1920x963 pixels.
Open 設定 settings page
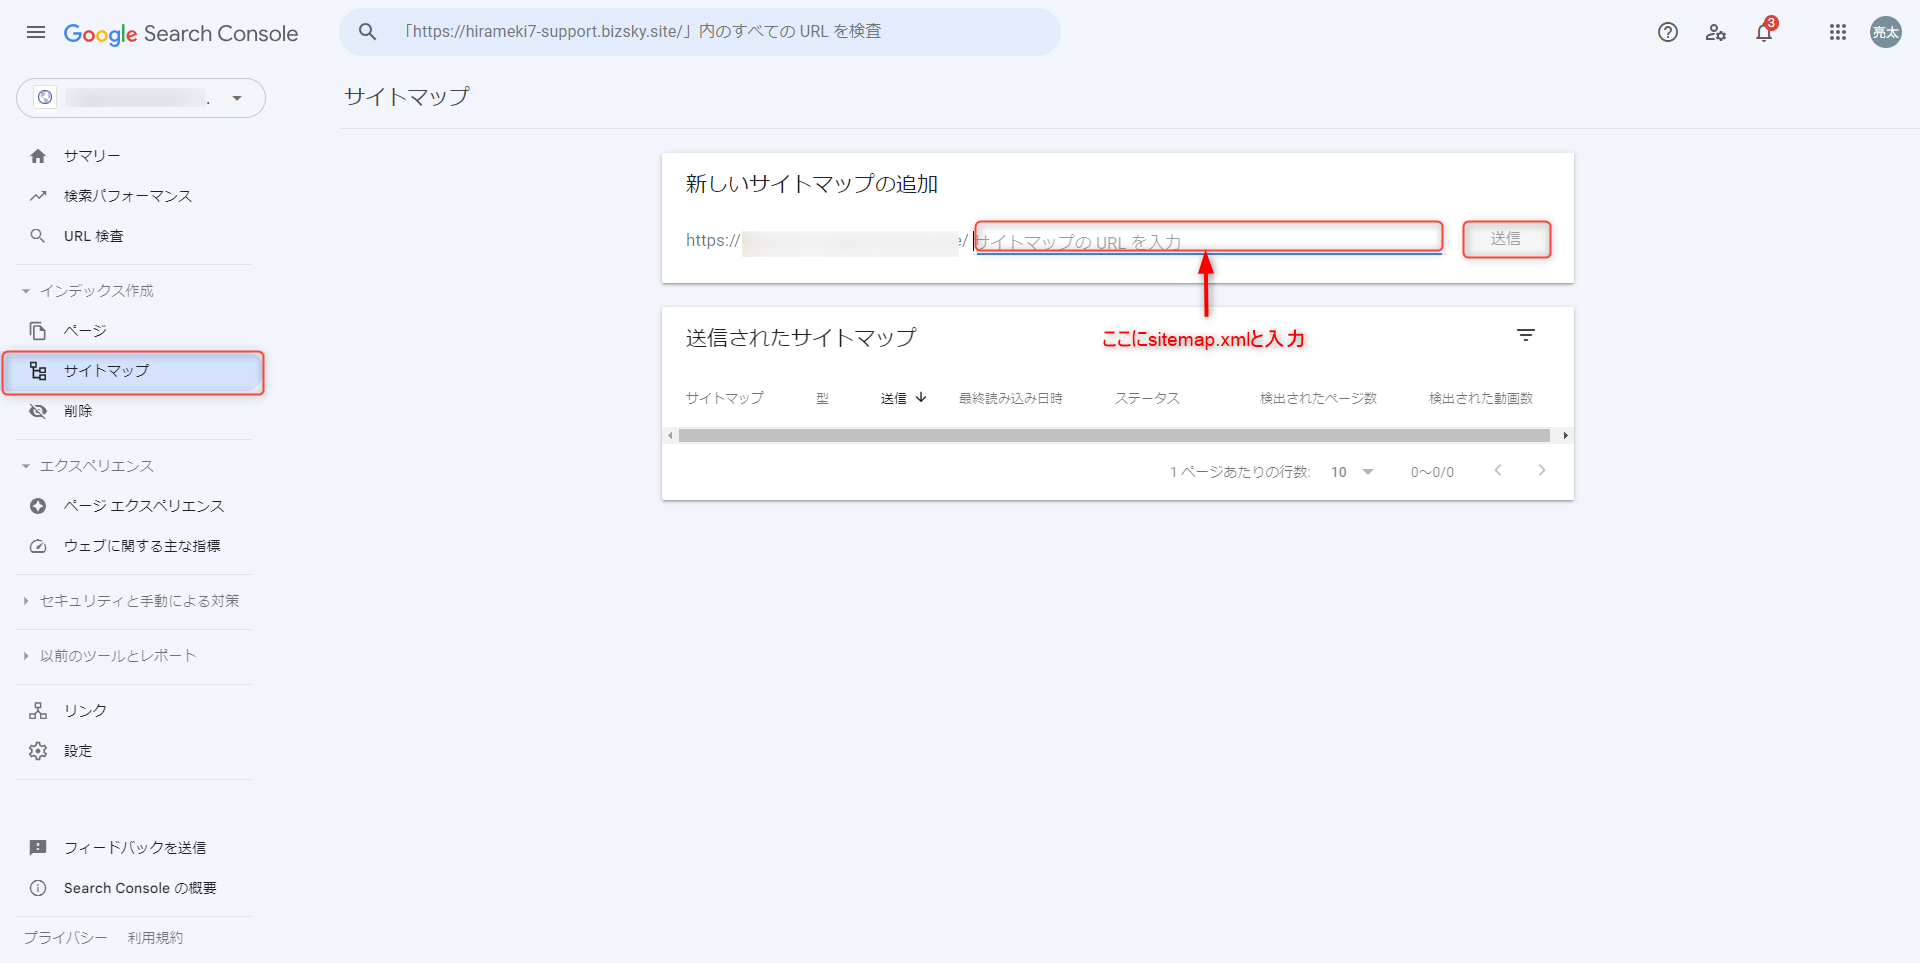click(x=78, y=751)
